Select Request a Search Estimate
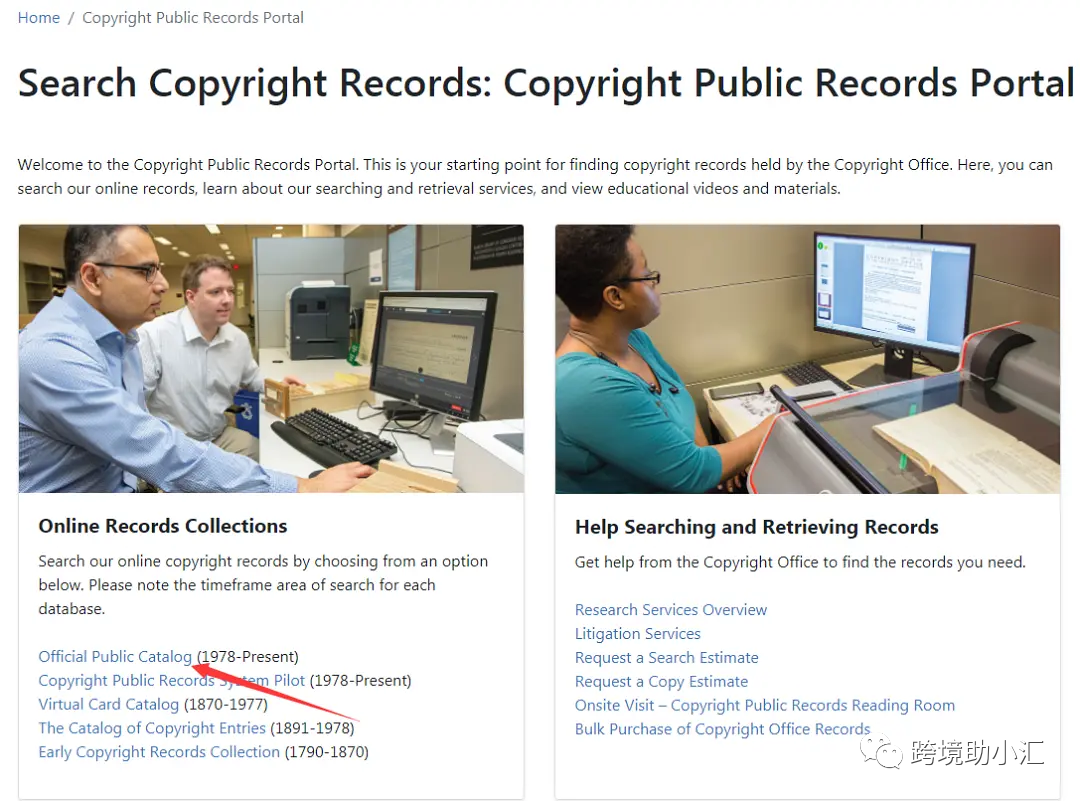1080x801 pixels. 667,658
